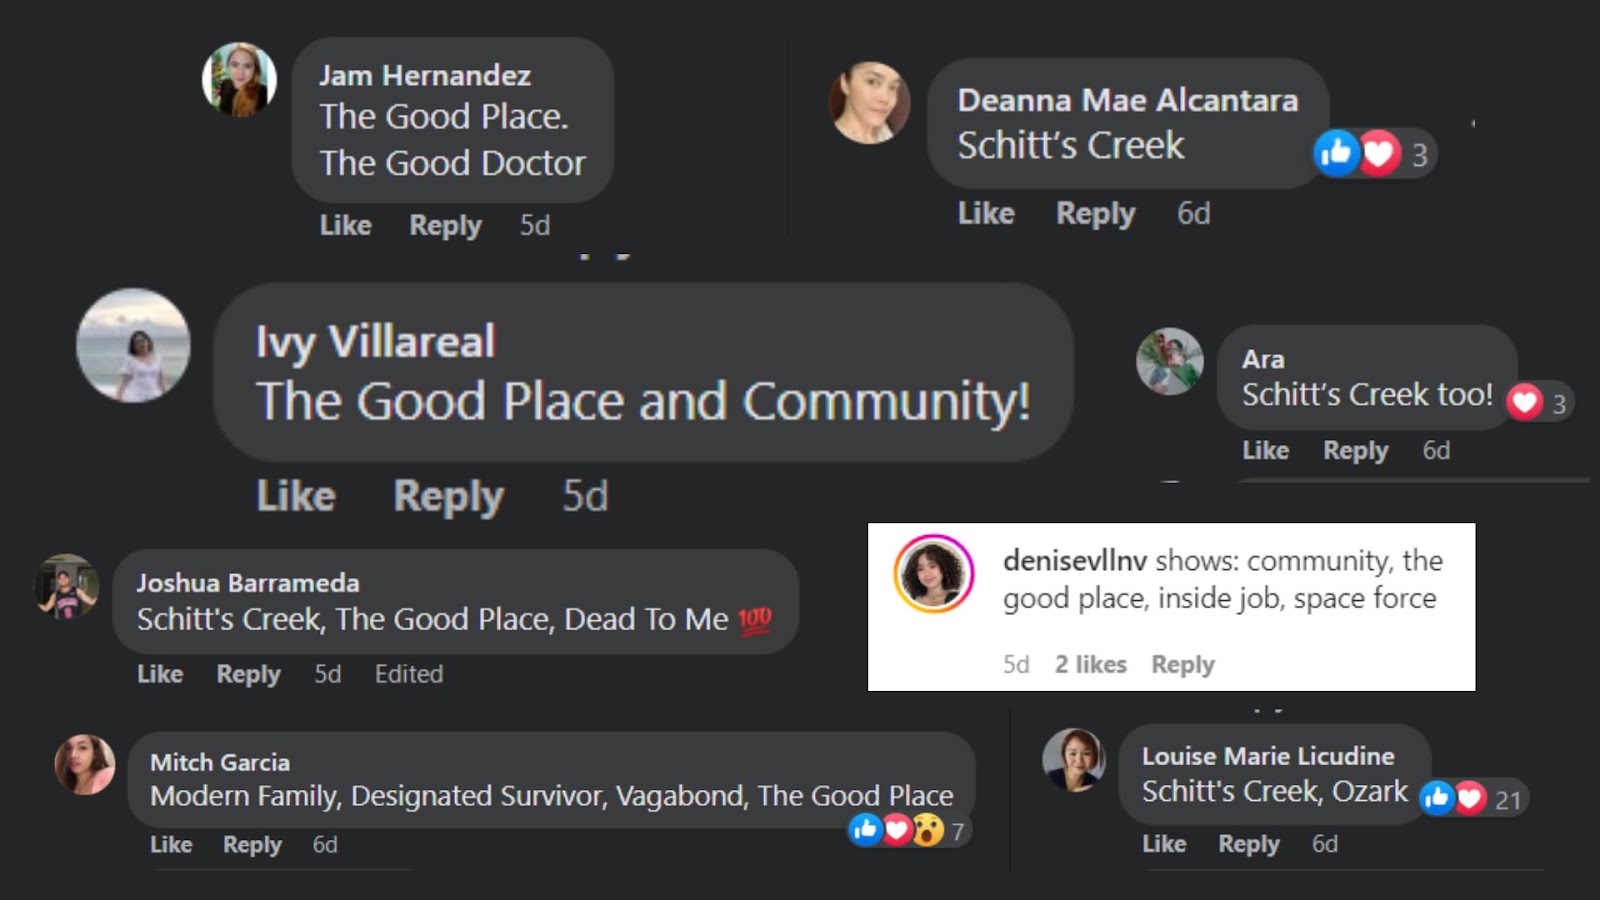
Task: Reply to Joshua Barrameda's comment
Action: point(248,675)
